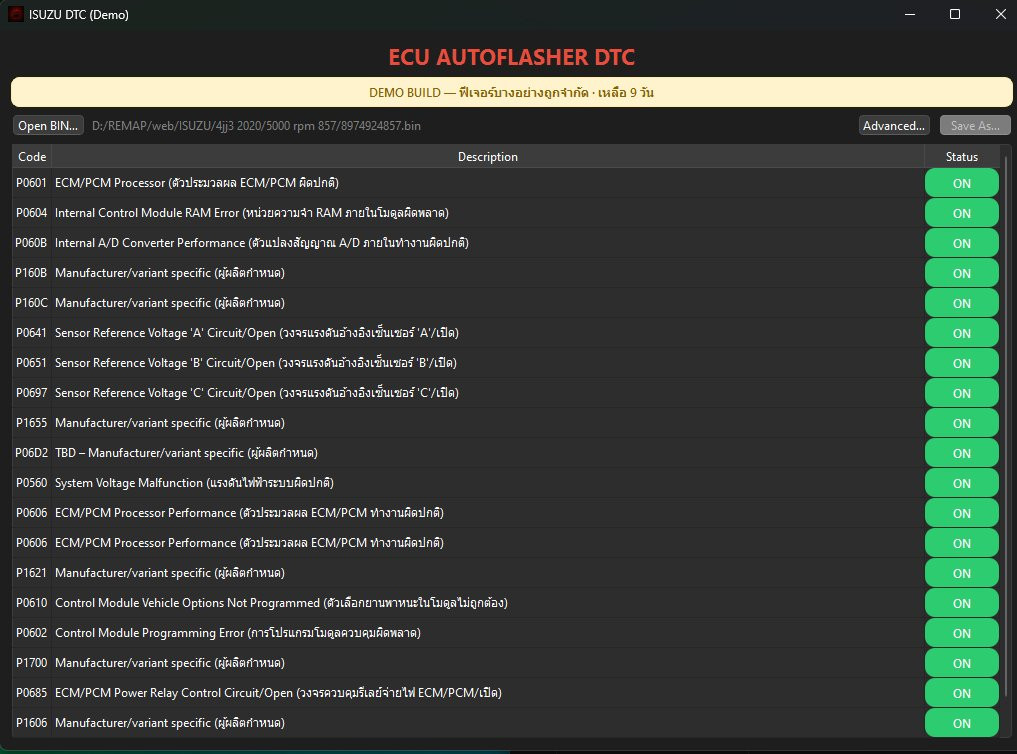This screenshot has width=1017, height=754.
Task: Open the Advanced settings dialog
Action: point(894,126)
